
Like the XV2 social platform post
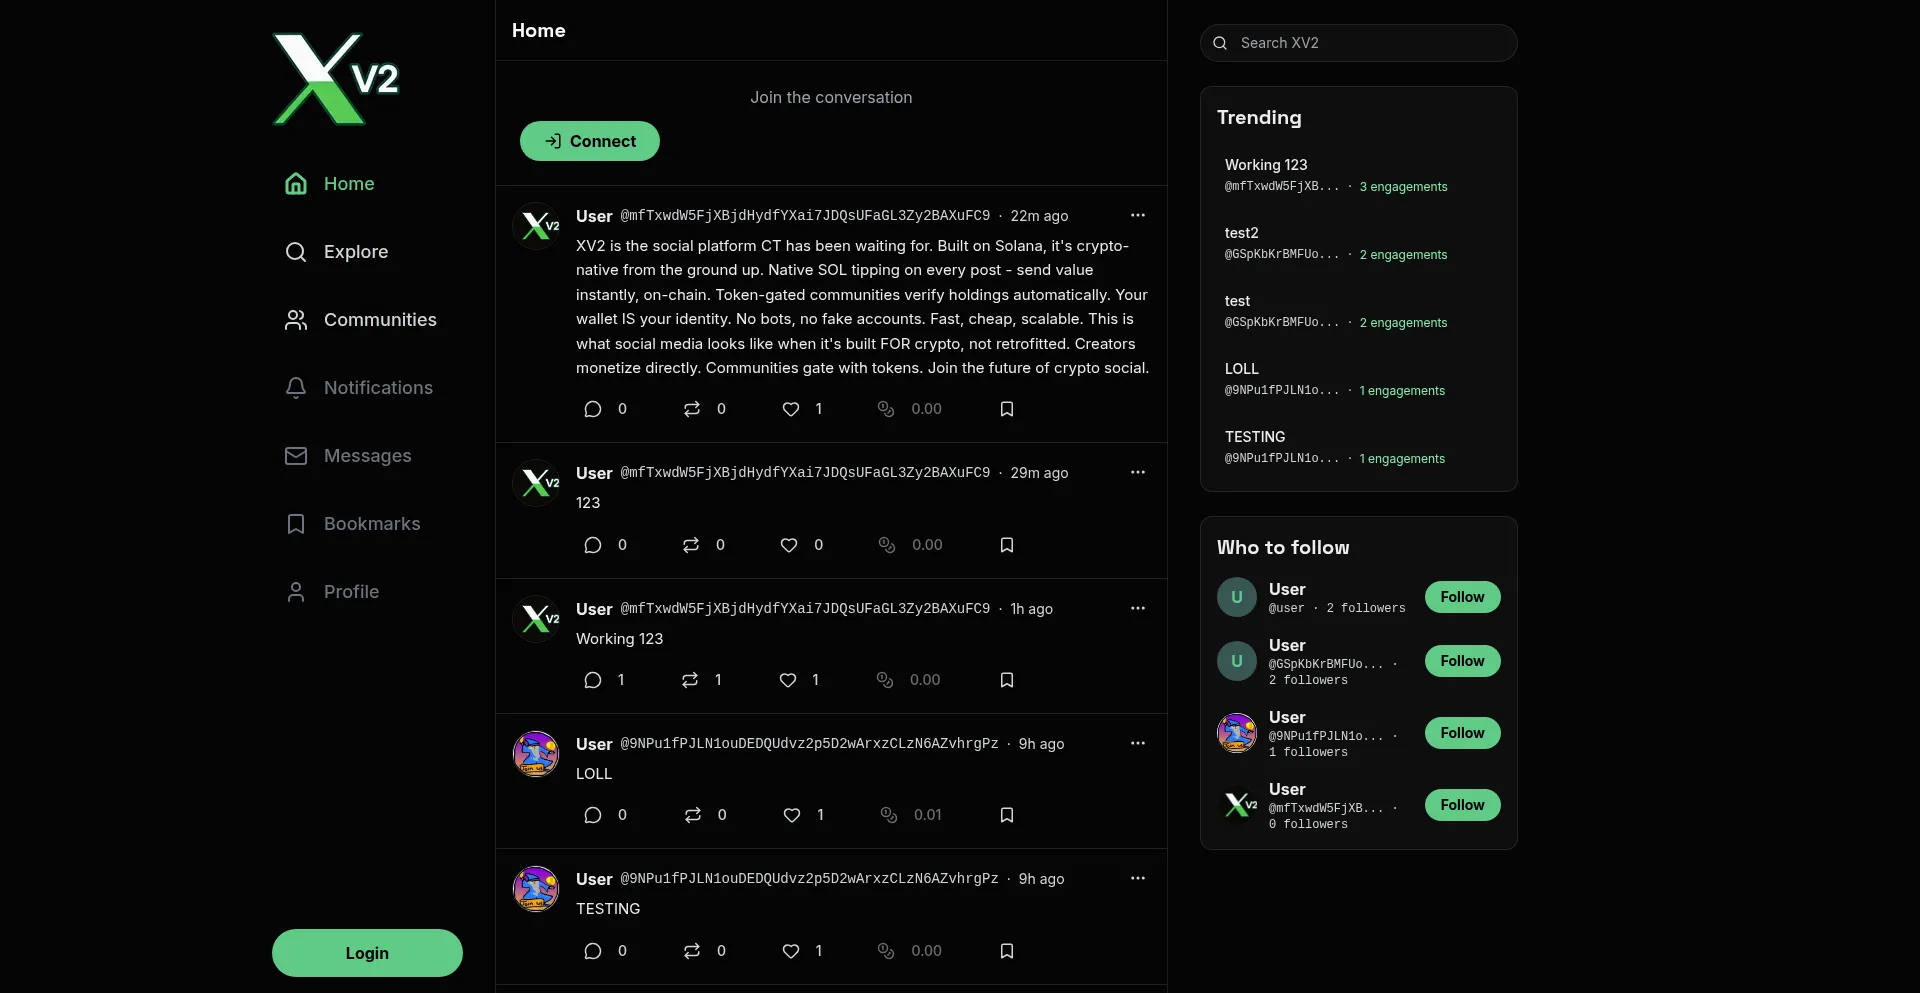coord(791,409)
